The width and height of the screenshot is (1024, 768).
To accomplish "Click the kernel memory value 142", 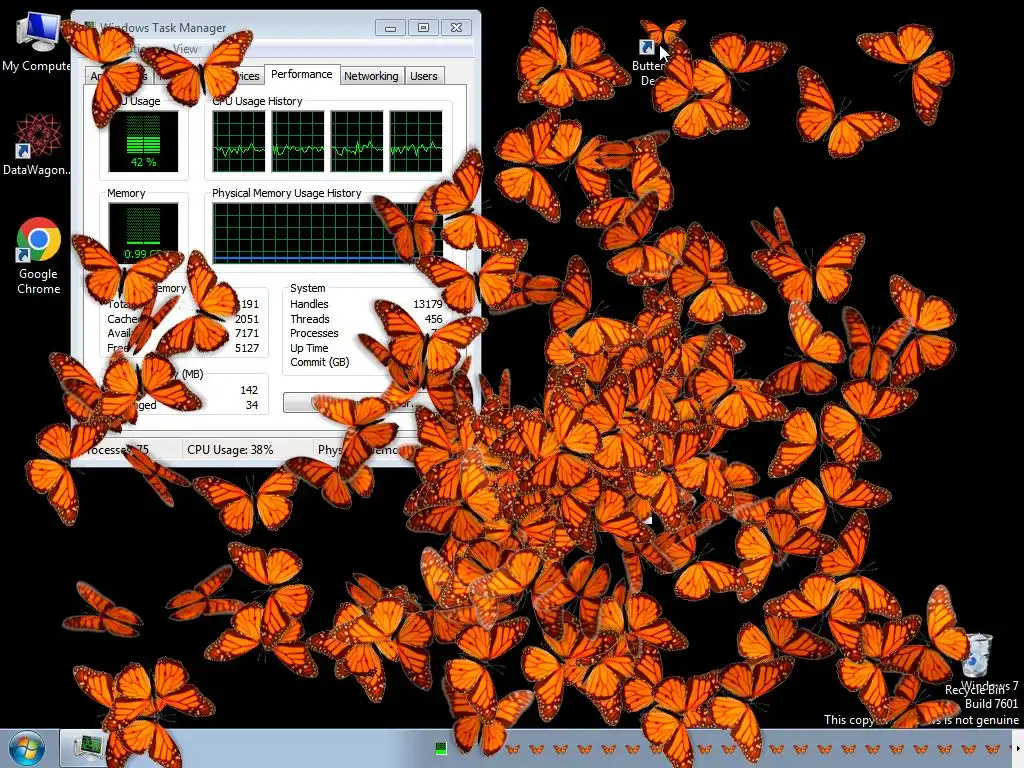I will tap(249, 390).
